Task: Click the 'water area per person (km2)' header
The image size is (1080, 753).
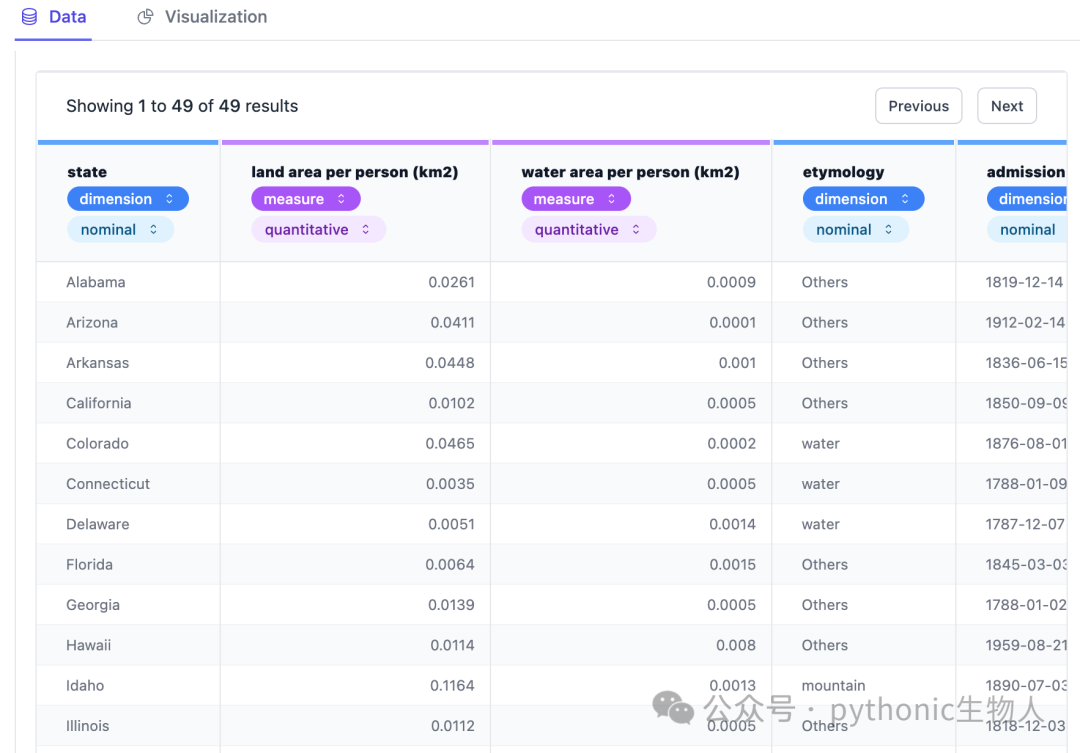Action: (630, 172)
